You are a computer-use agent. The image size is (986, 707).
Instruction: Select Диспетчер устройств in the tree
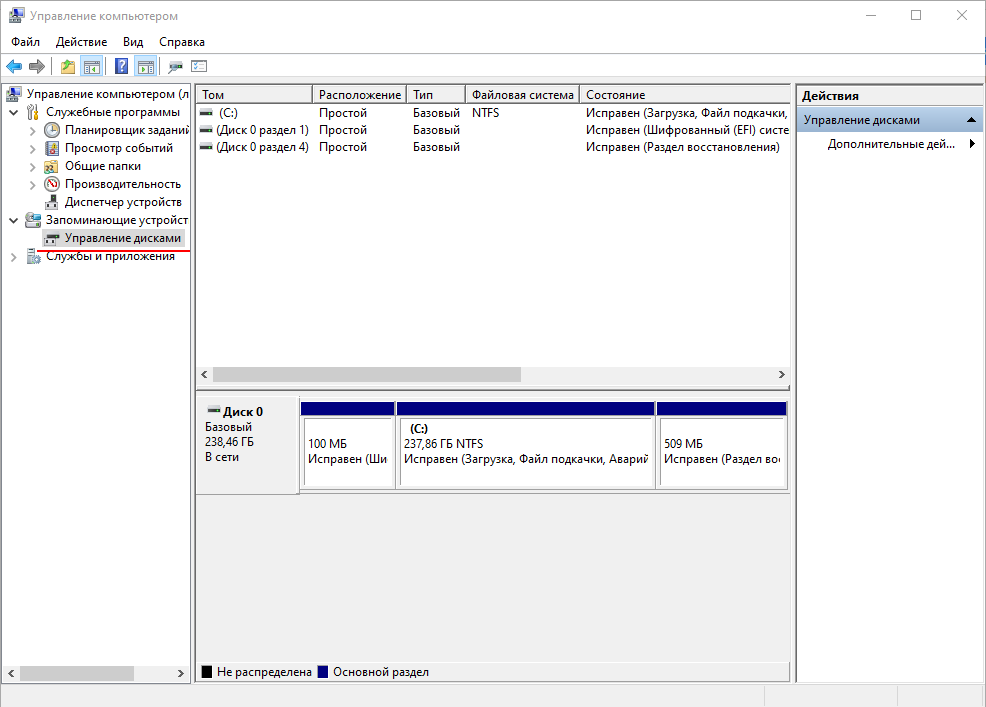click(123, 202)
